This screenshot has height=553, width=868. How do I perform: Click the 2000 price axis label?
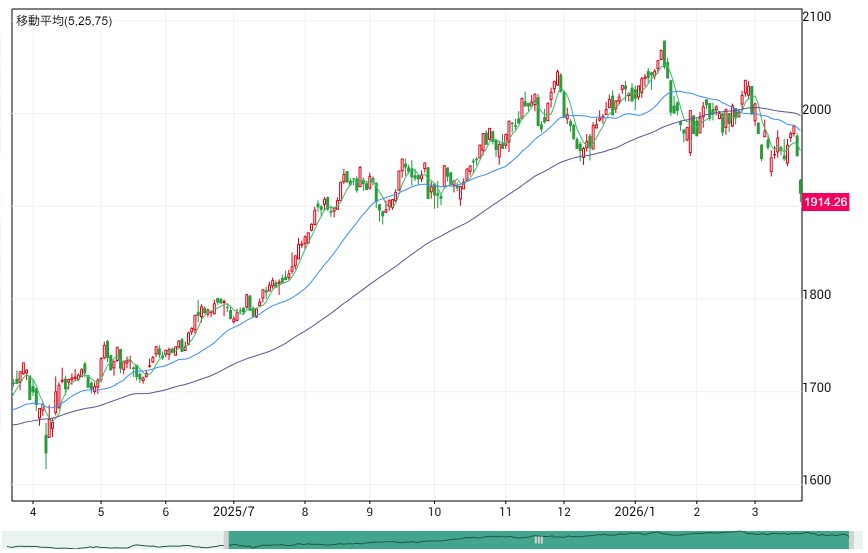[x=817, y=110]
